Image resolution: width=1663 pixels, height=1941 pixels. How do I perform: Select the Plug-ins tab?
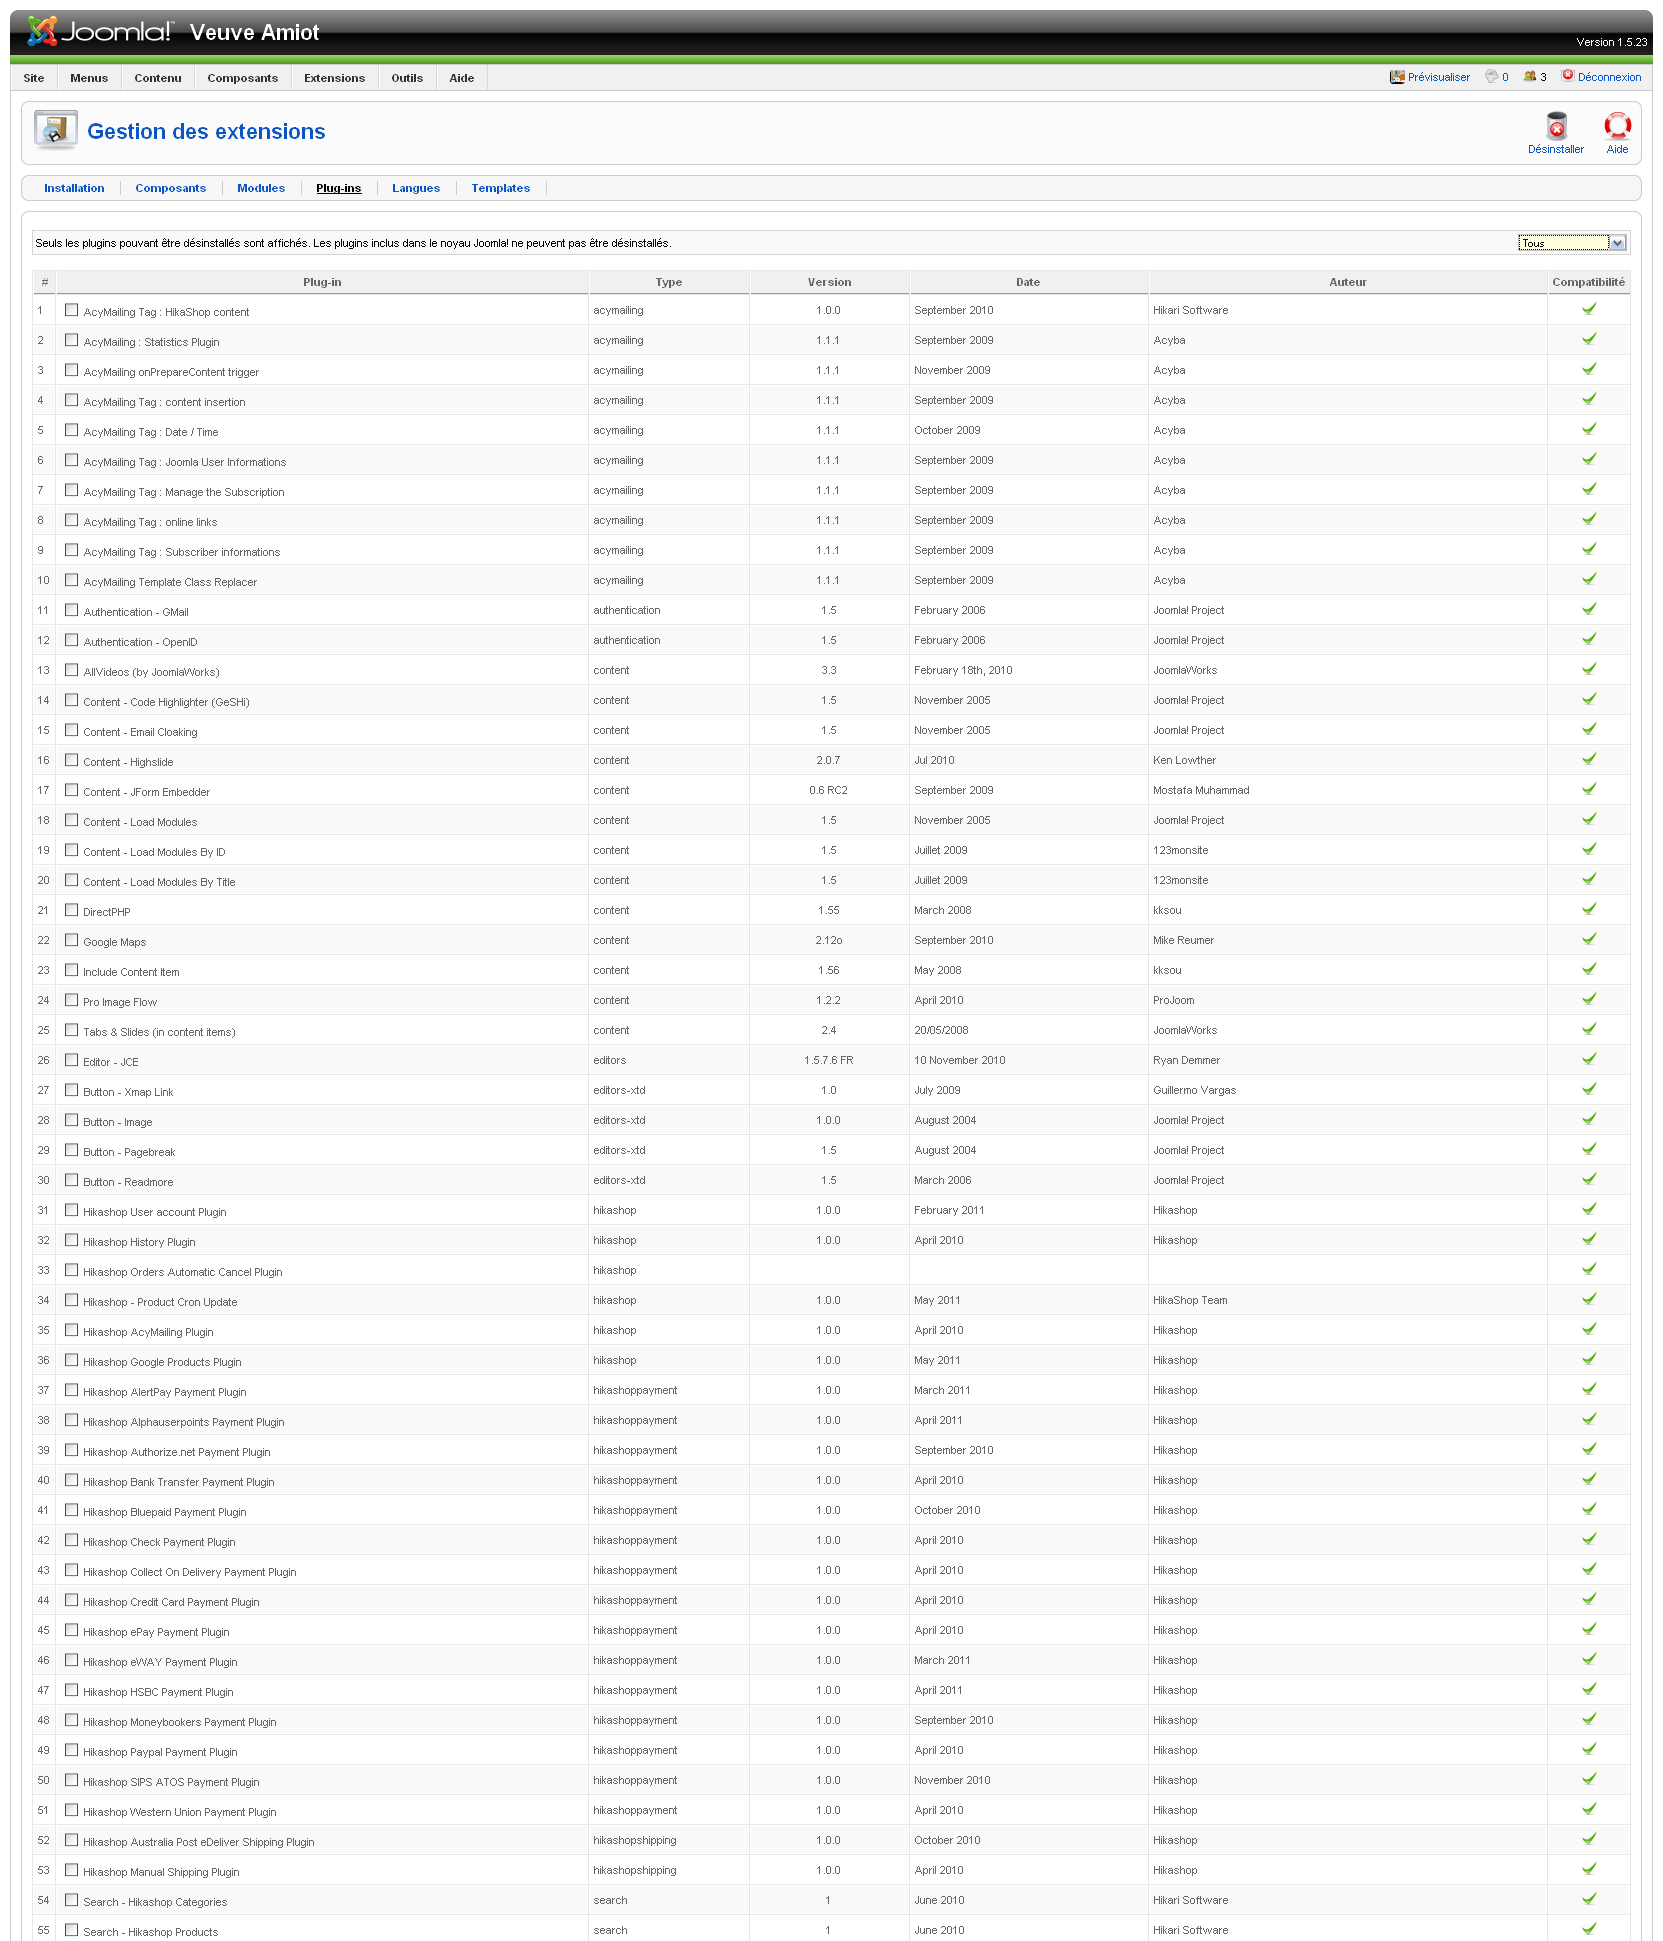[339, 188]
